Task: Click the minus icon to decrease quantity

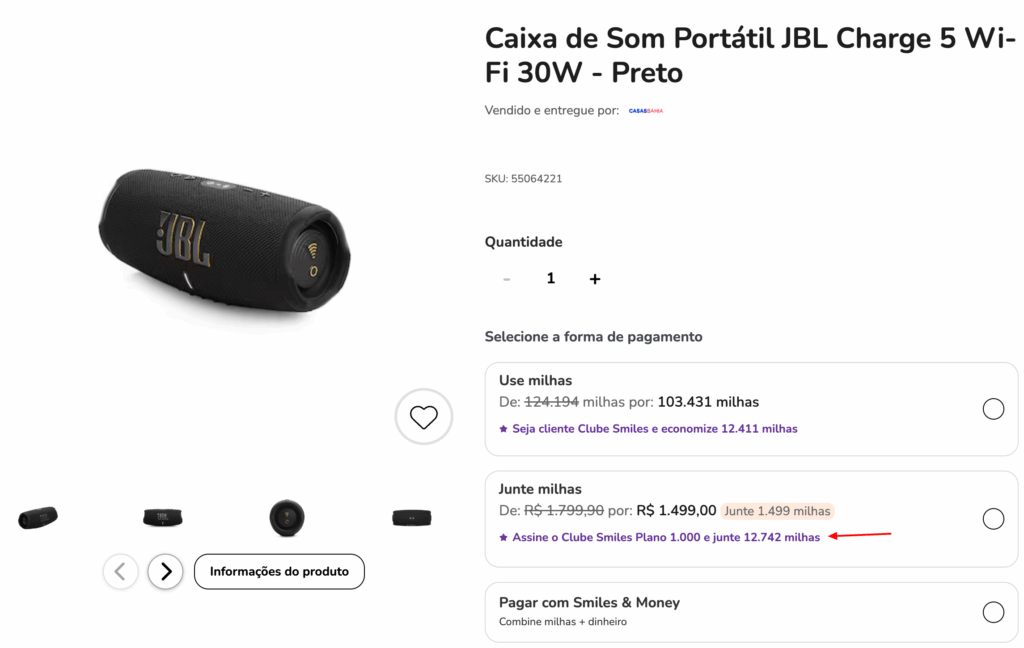Action: tap(507, 279)
